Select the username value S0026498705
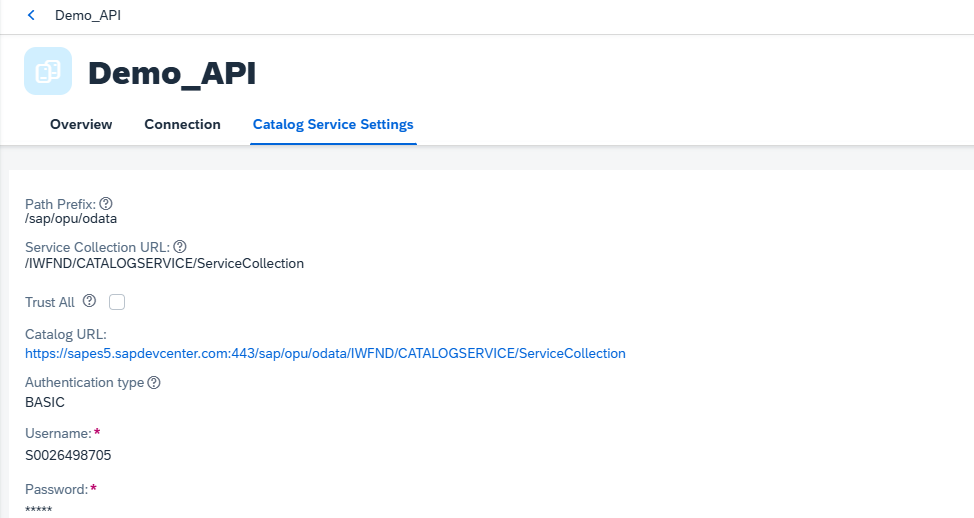The image size is (974, 518). tap(68, 455)
